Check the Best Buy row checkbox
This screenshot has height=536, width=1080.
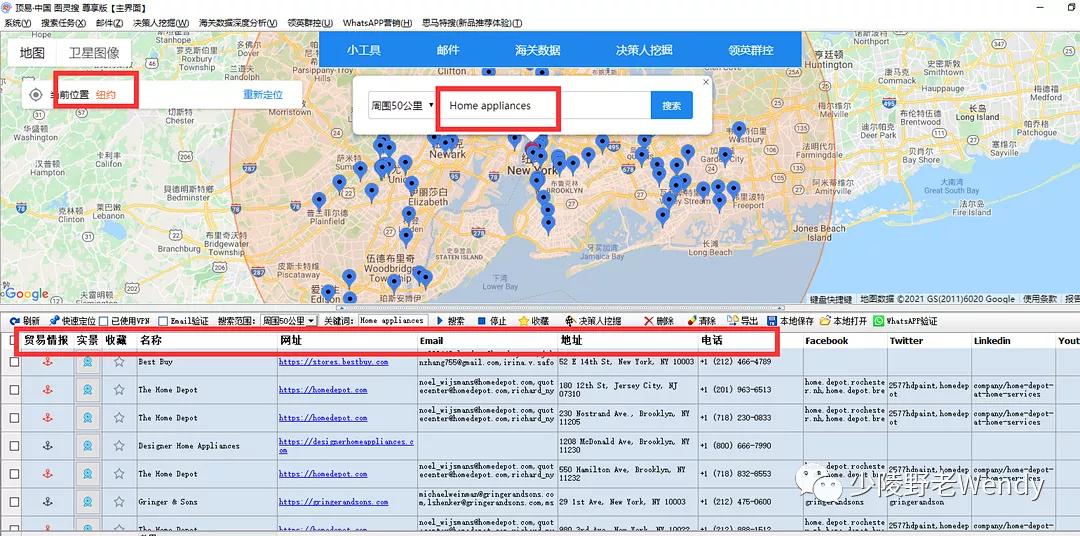14,362
